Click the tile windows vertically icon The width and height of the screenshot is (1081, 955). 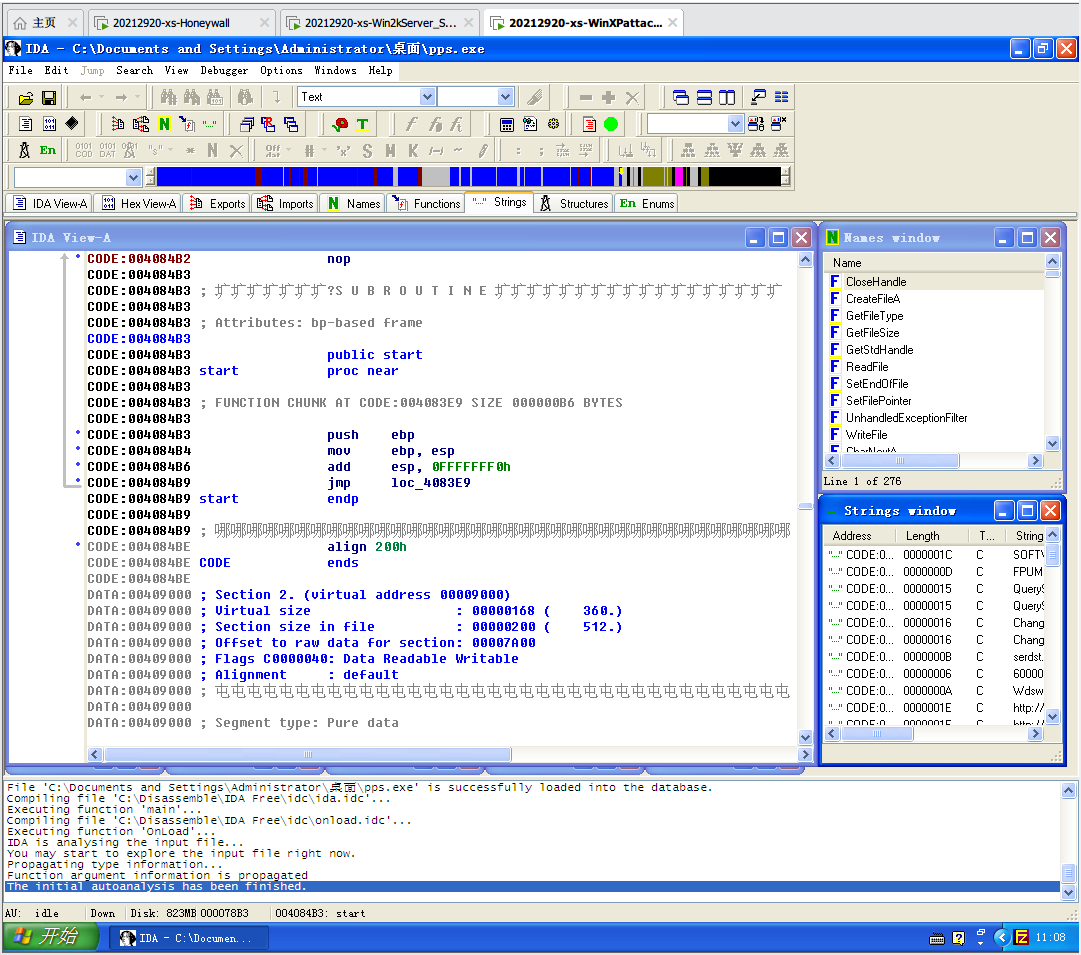[x=727, y=97]
